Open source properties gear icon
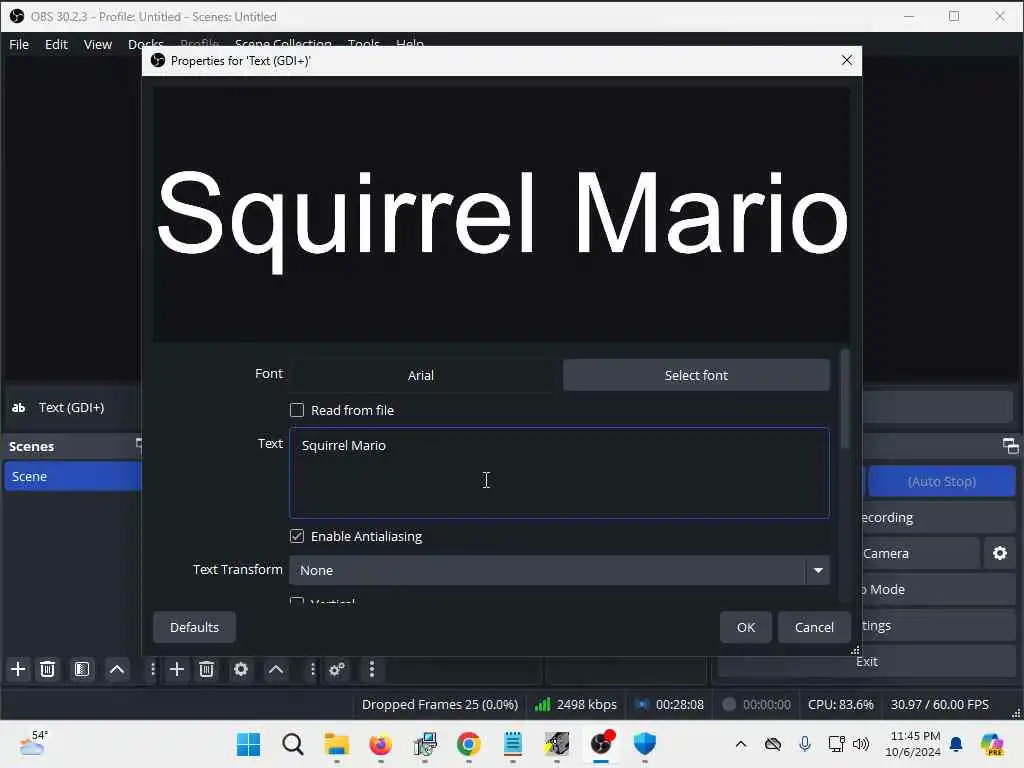 (x=241, y=669)
